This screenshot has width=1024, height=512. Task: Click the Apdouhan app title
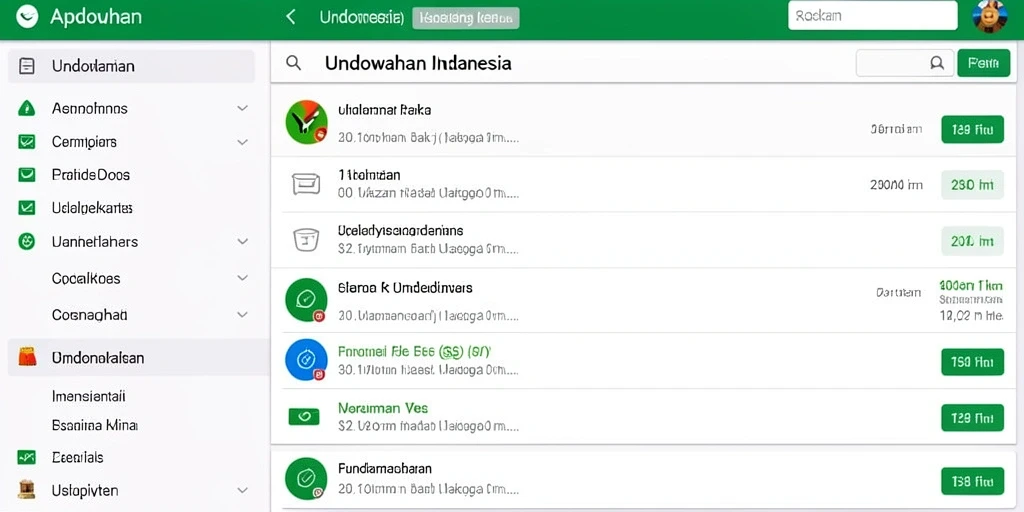(95, 17)
